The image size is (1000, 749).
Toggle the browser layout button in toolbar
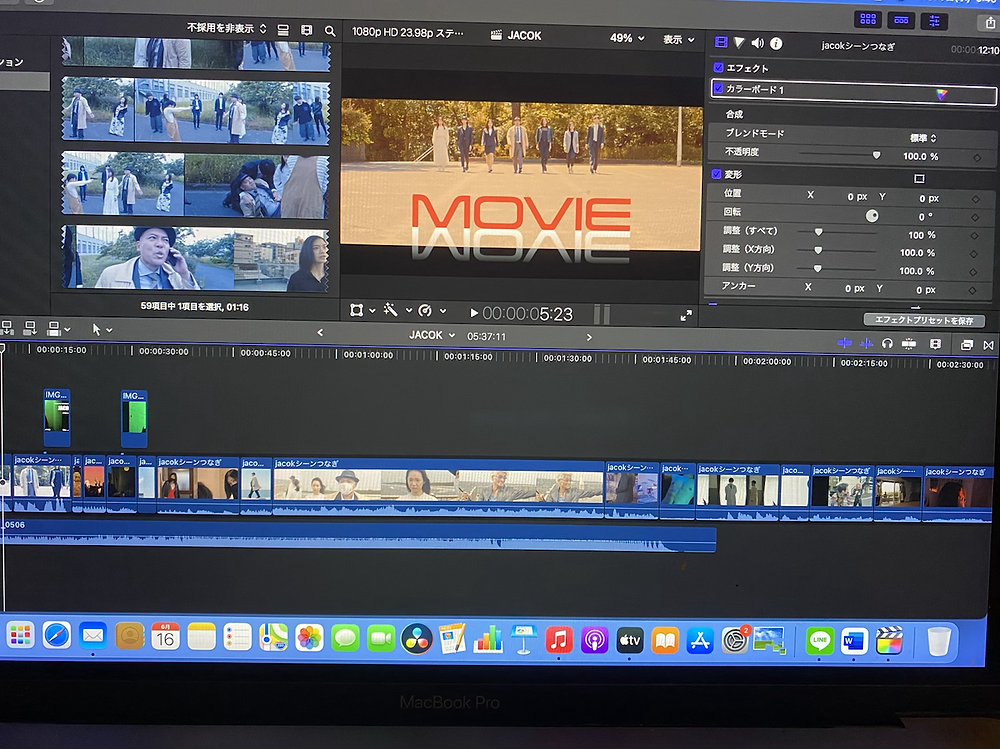point(868,19)
